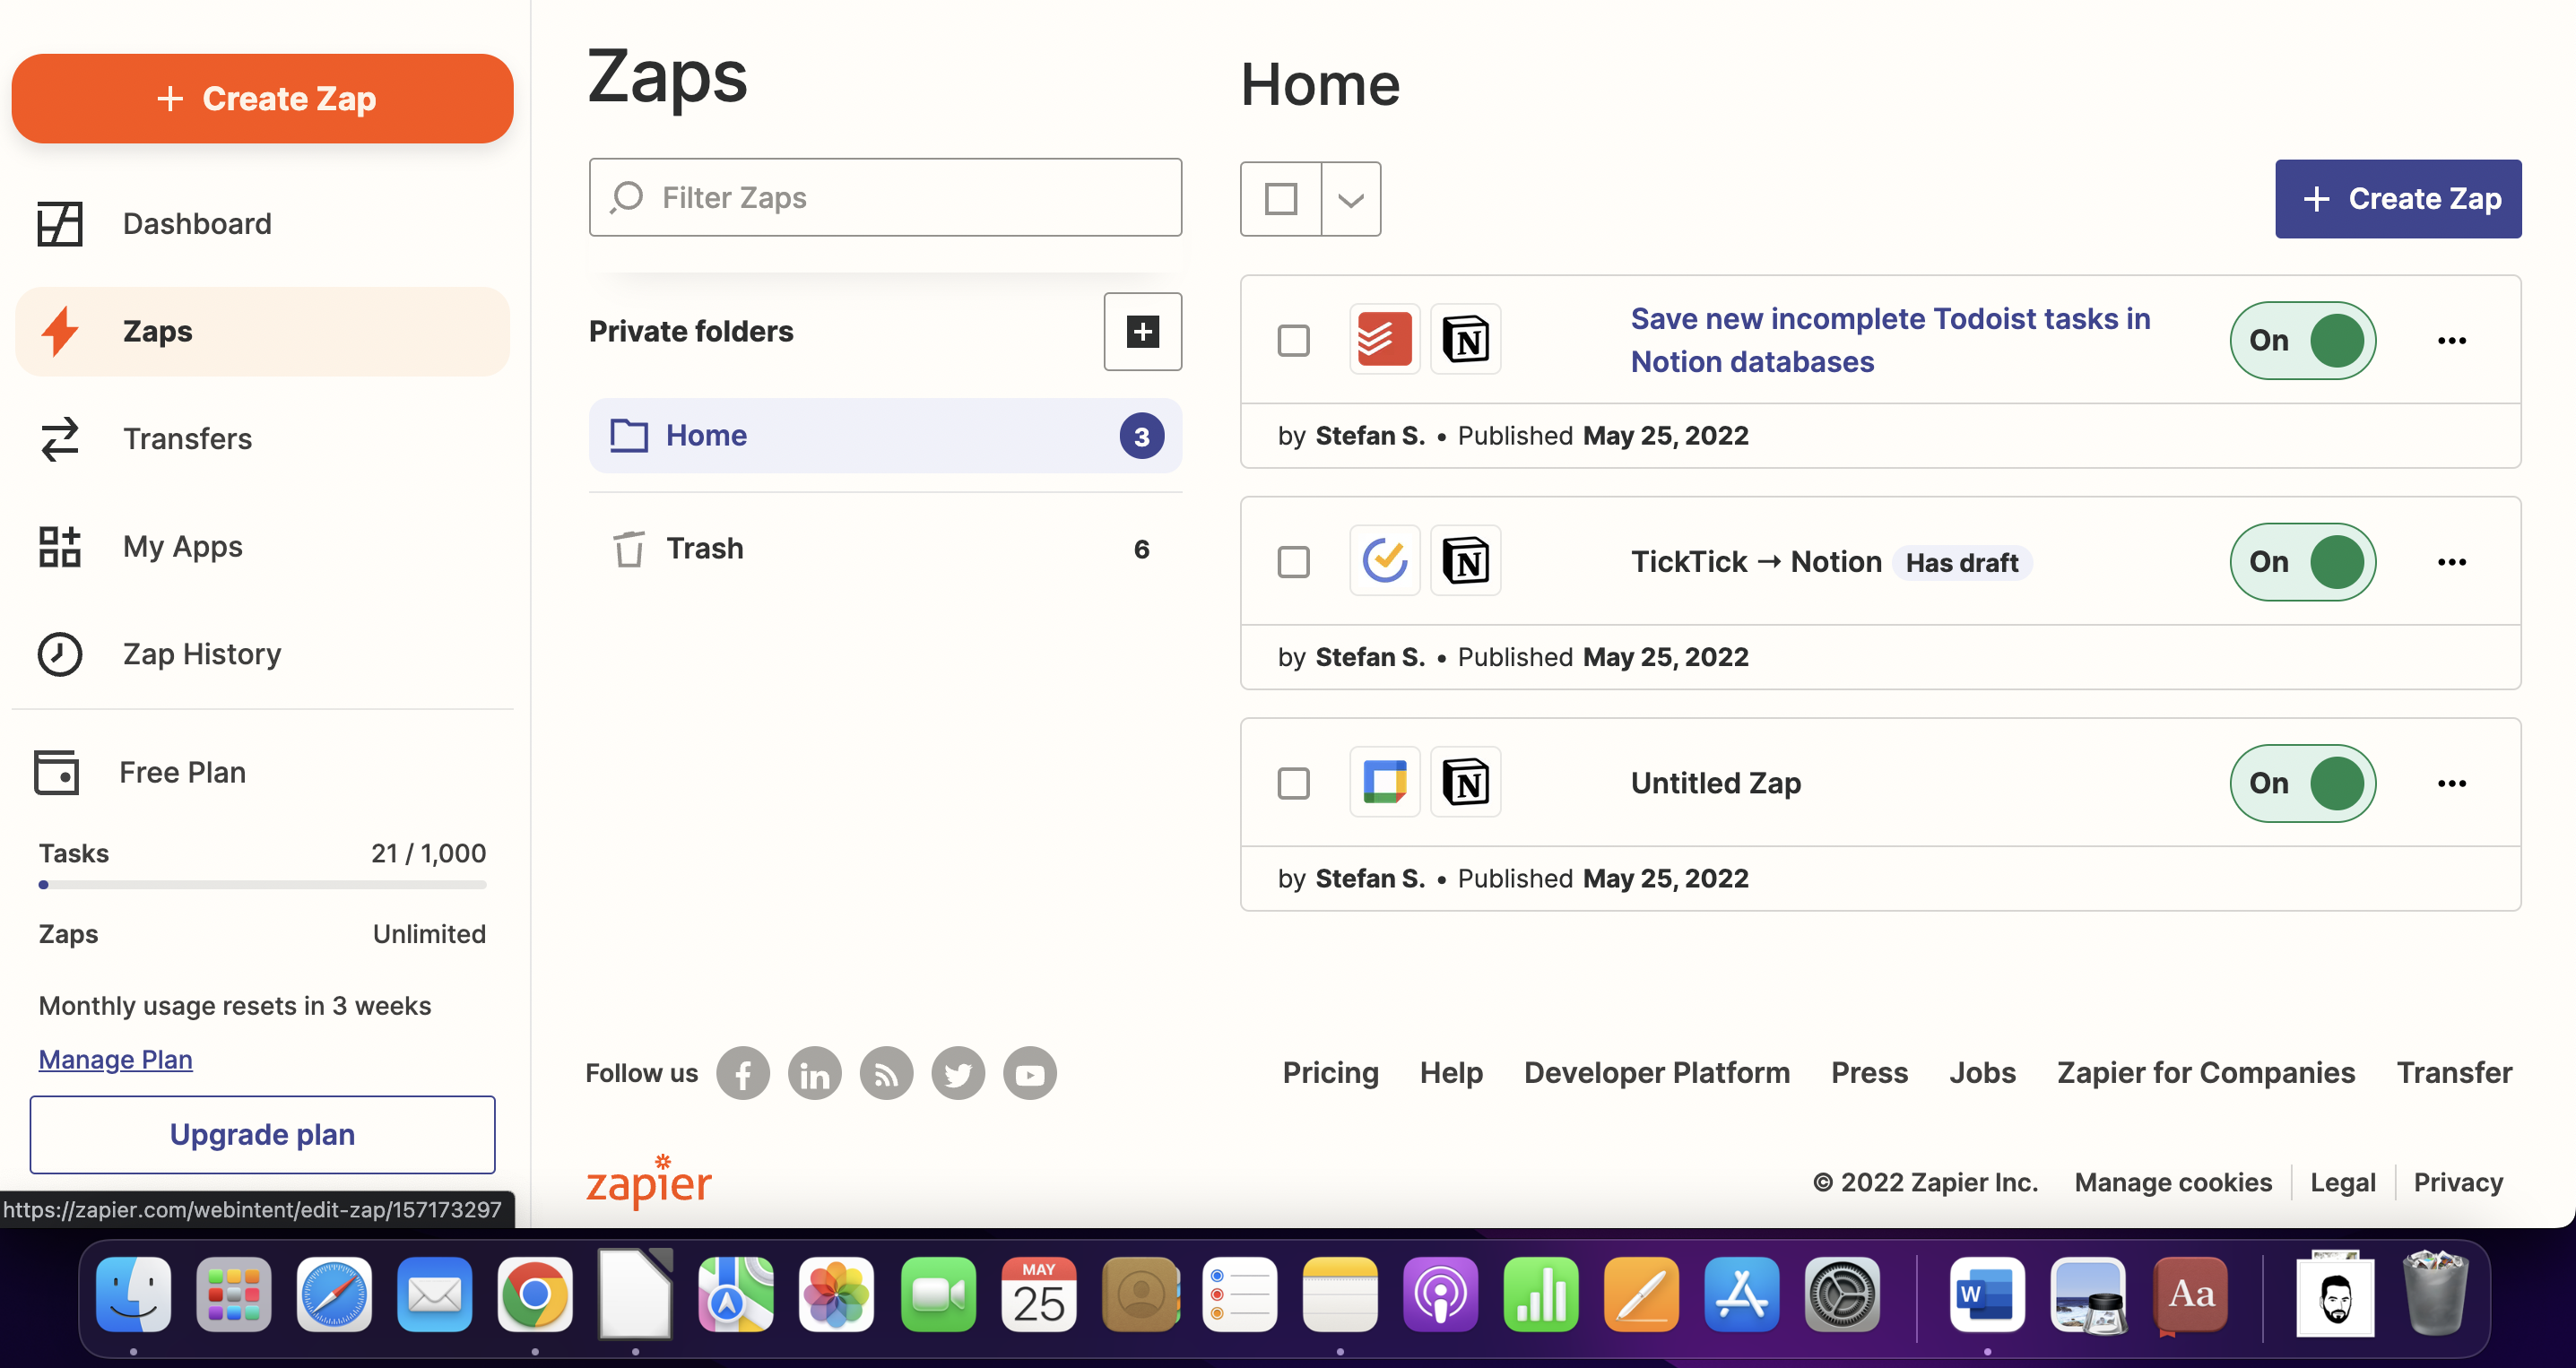2576x1368 pixels.
Task: Open the My Apps grid icon
Action: (60, 547)
